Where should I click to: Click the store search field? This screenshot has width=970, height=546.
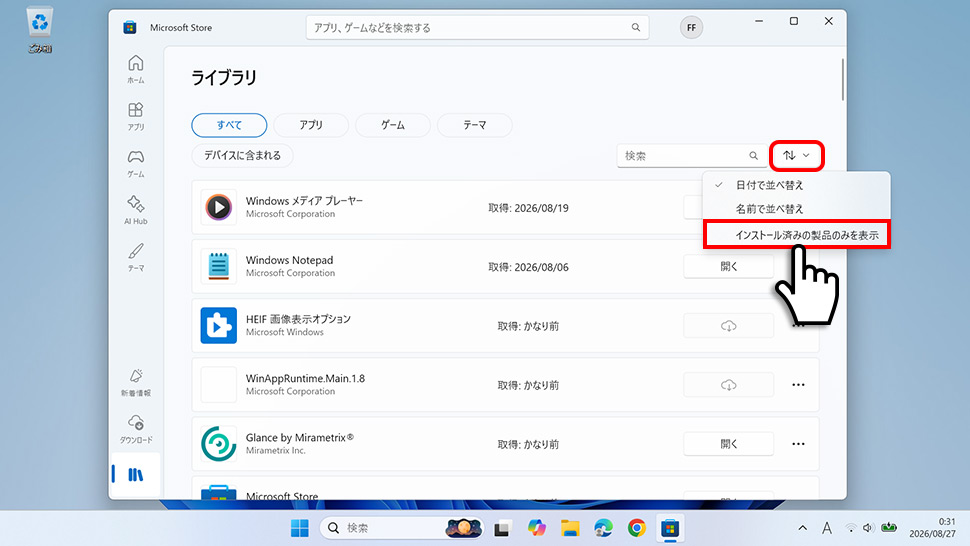point(478,27)
